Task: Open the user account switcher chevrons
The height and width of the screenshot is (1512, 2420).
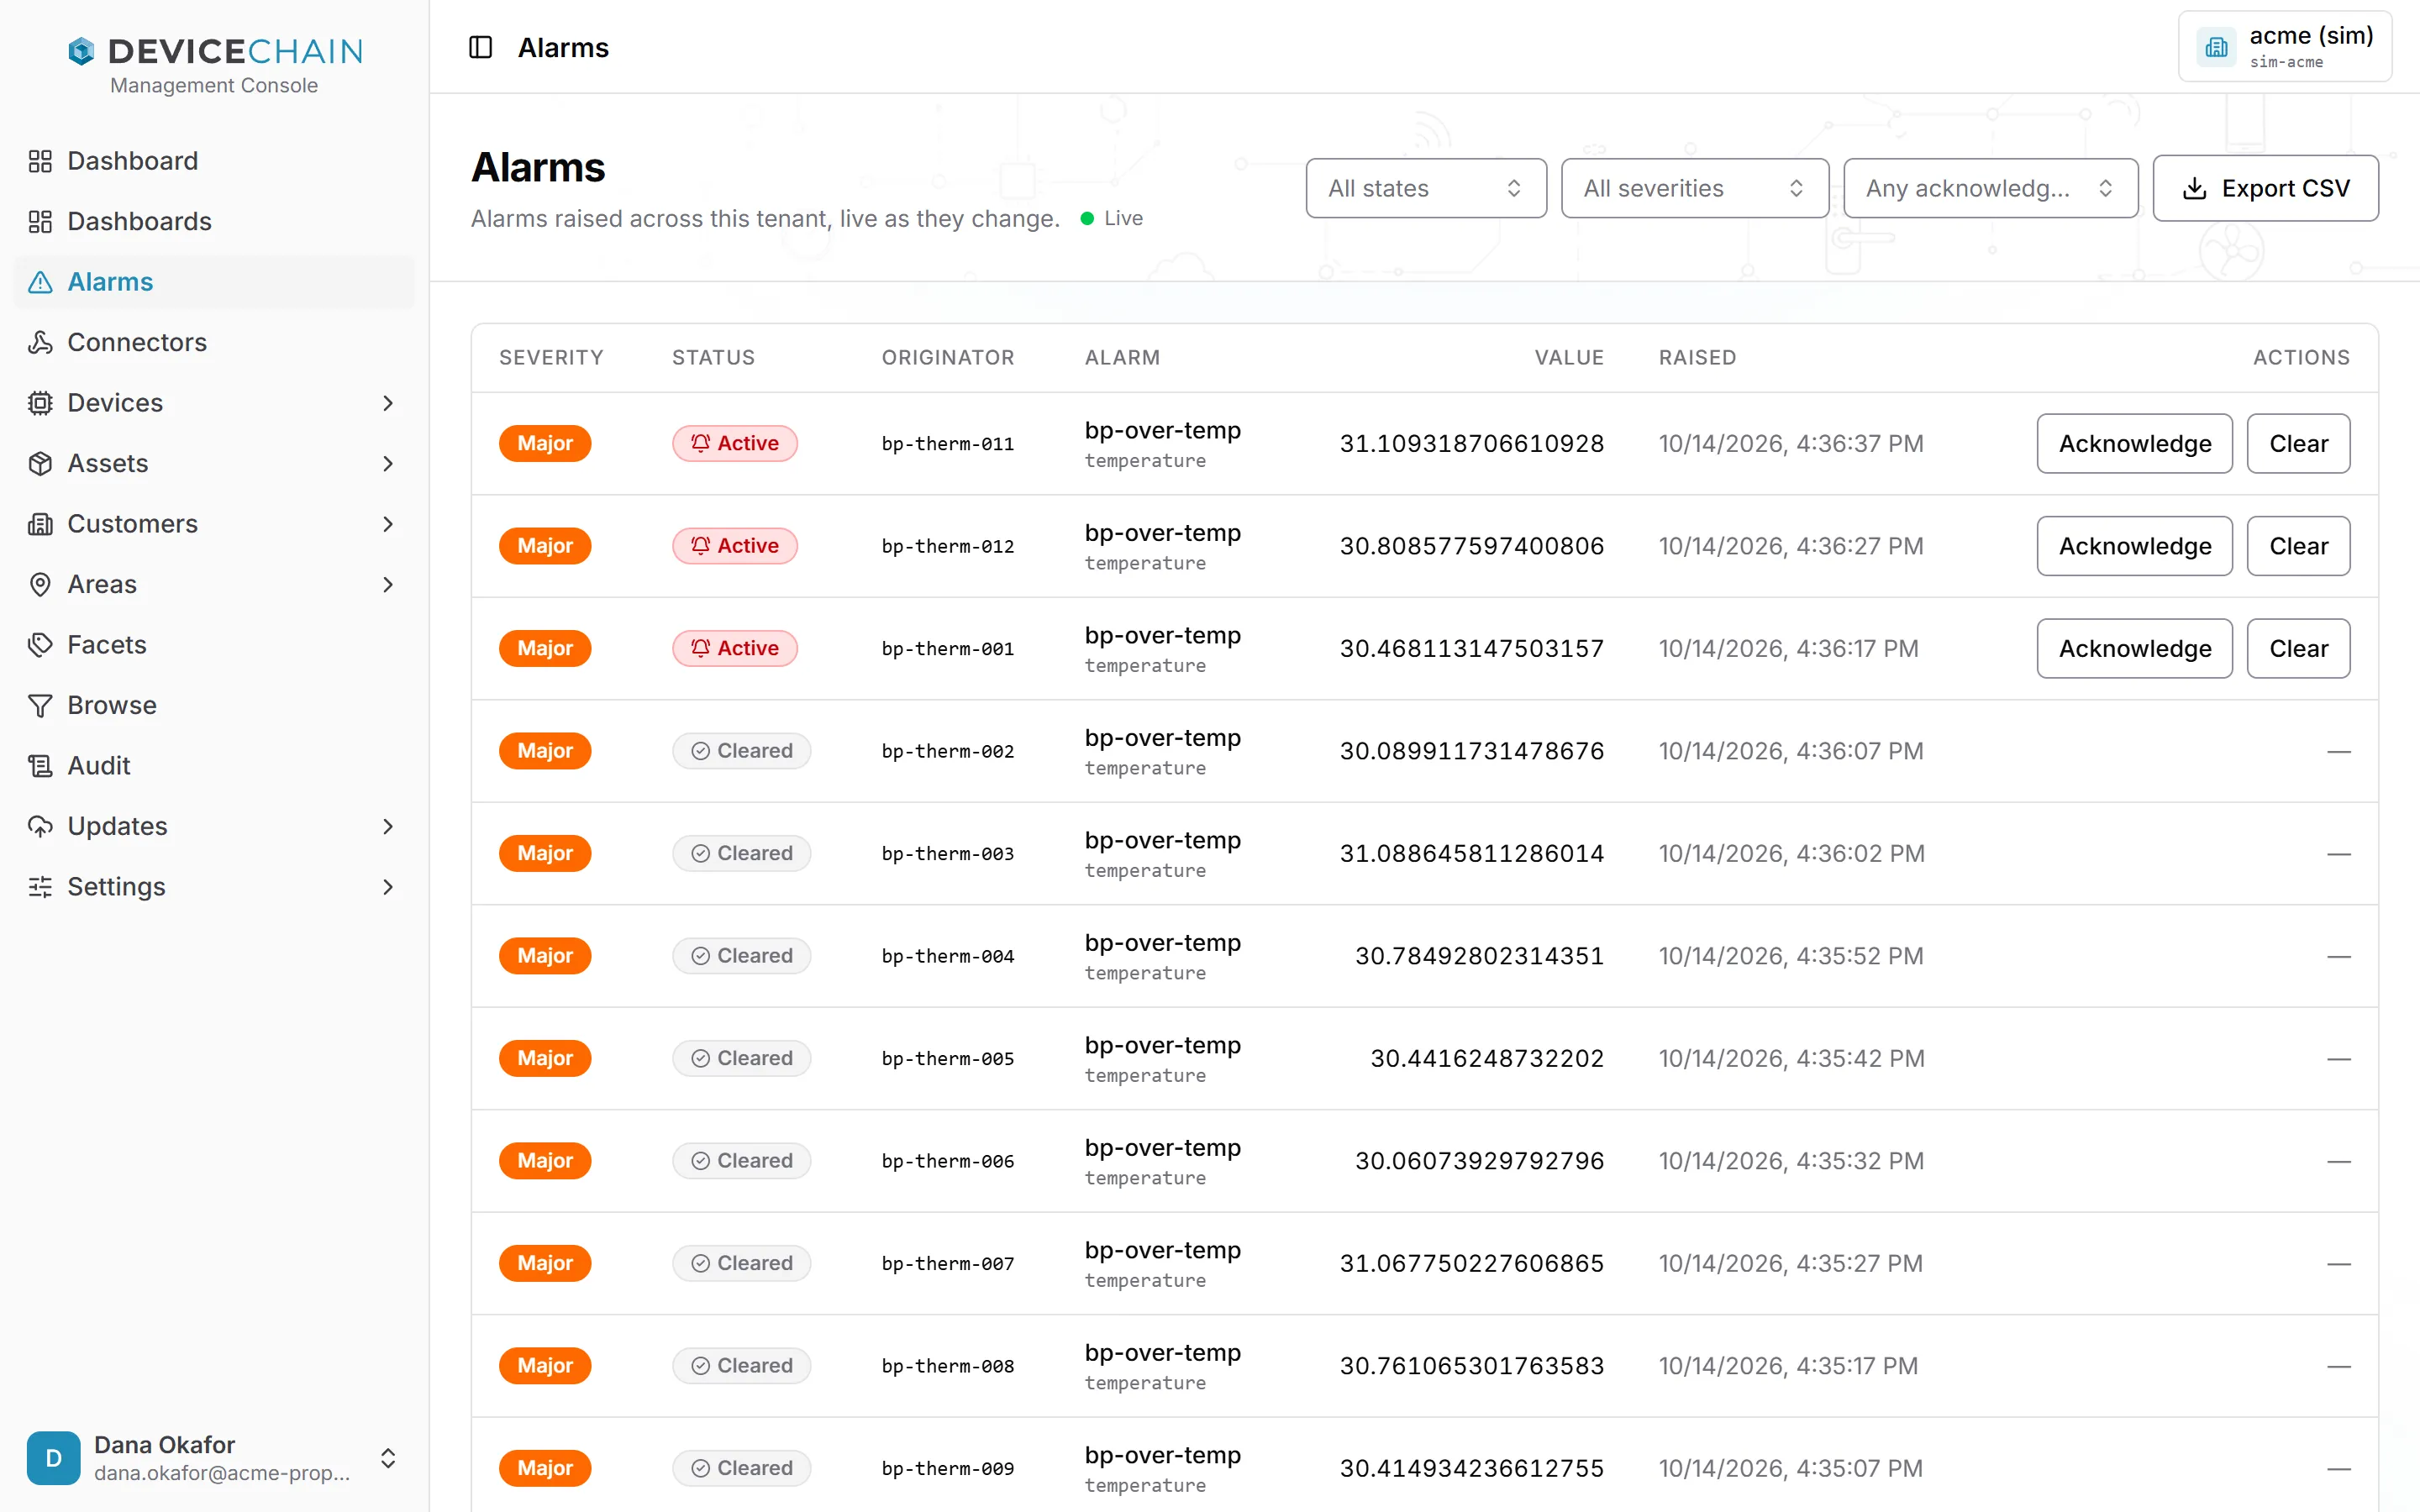Action: click(388, 1458)
